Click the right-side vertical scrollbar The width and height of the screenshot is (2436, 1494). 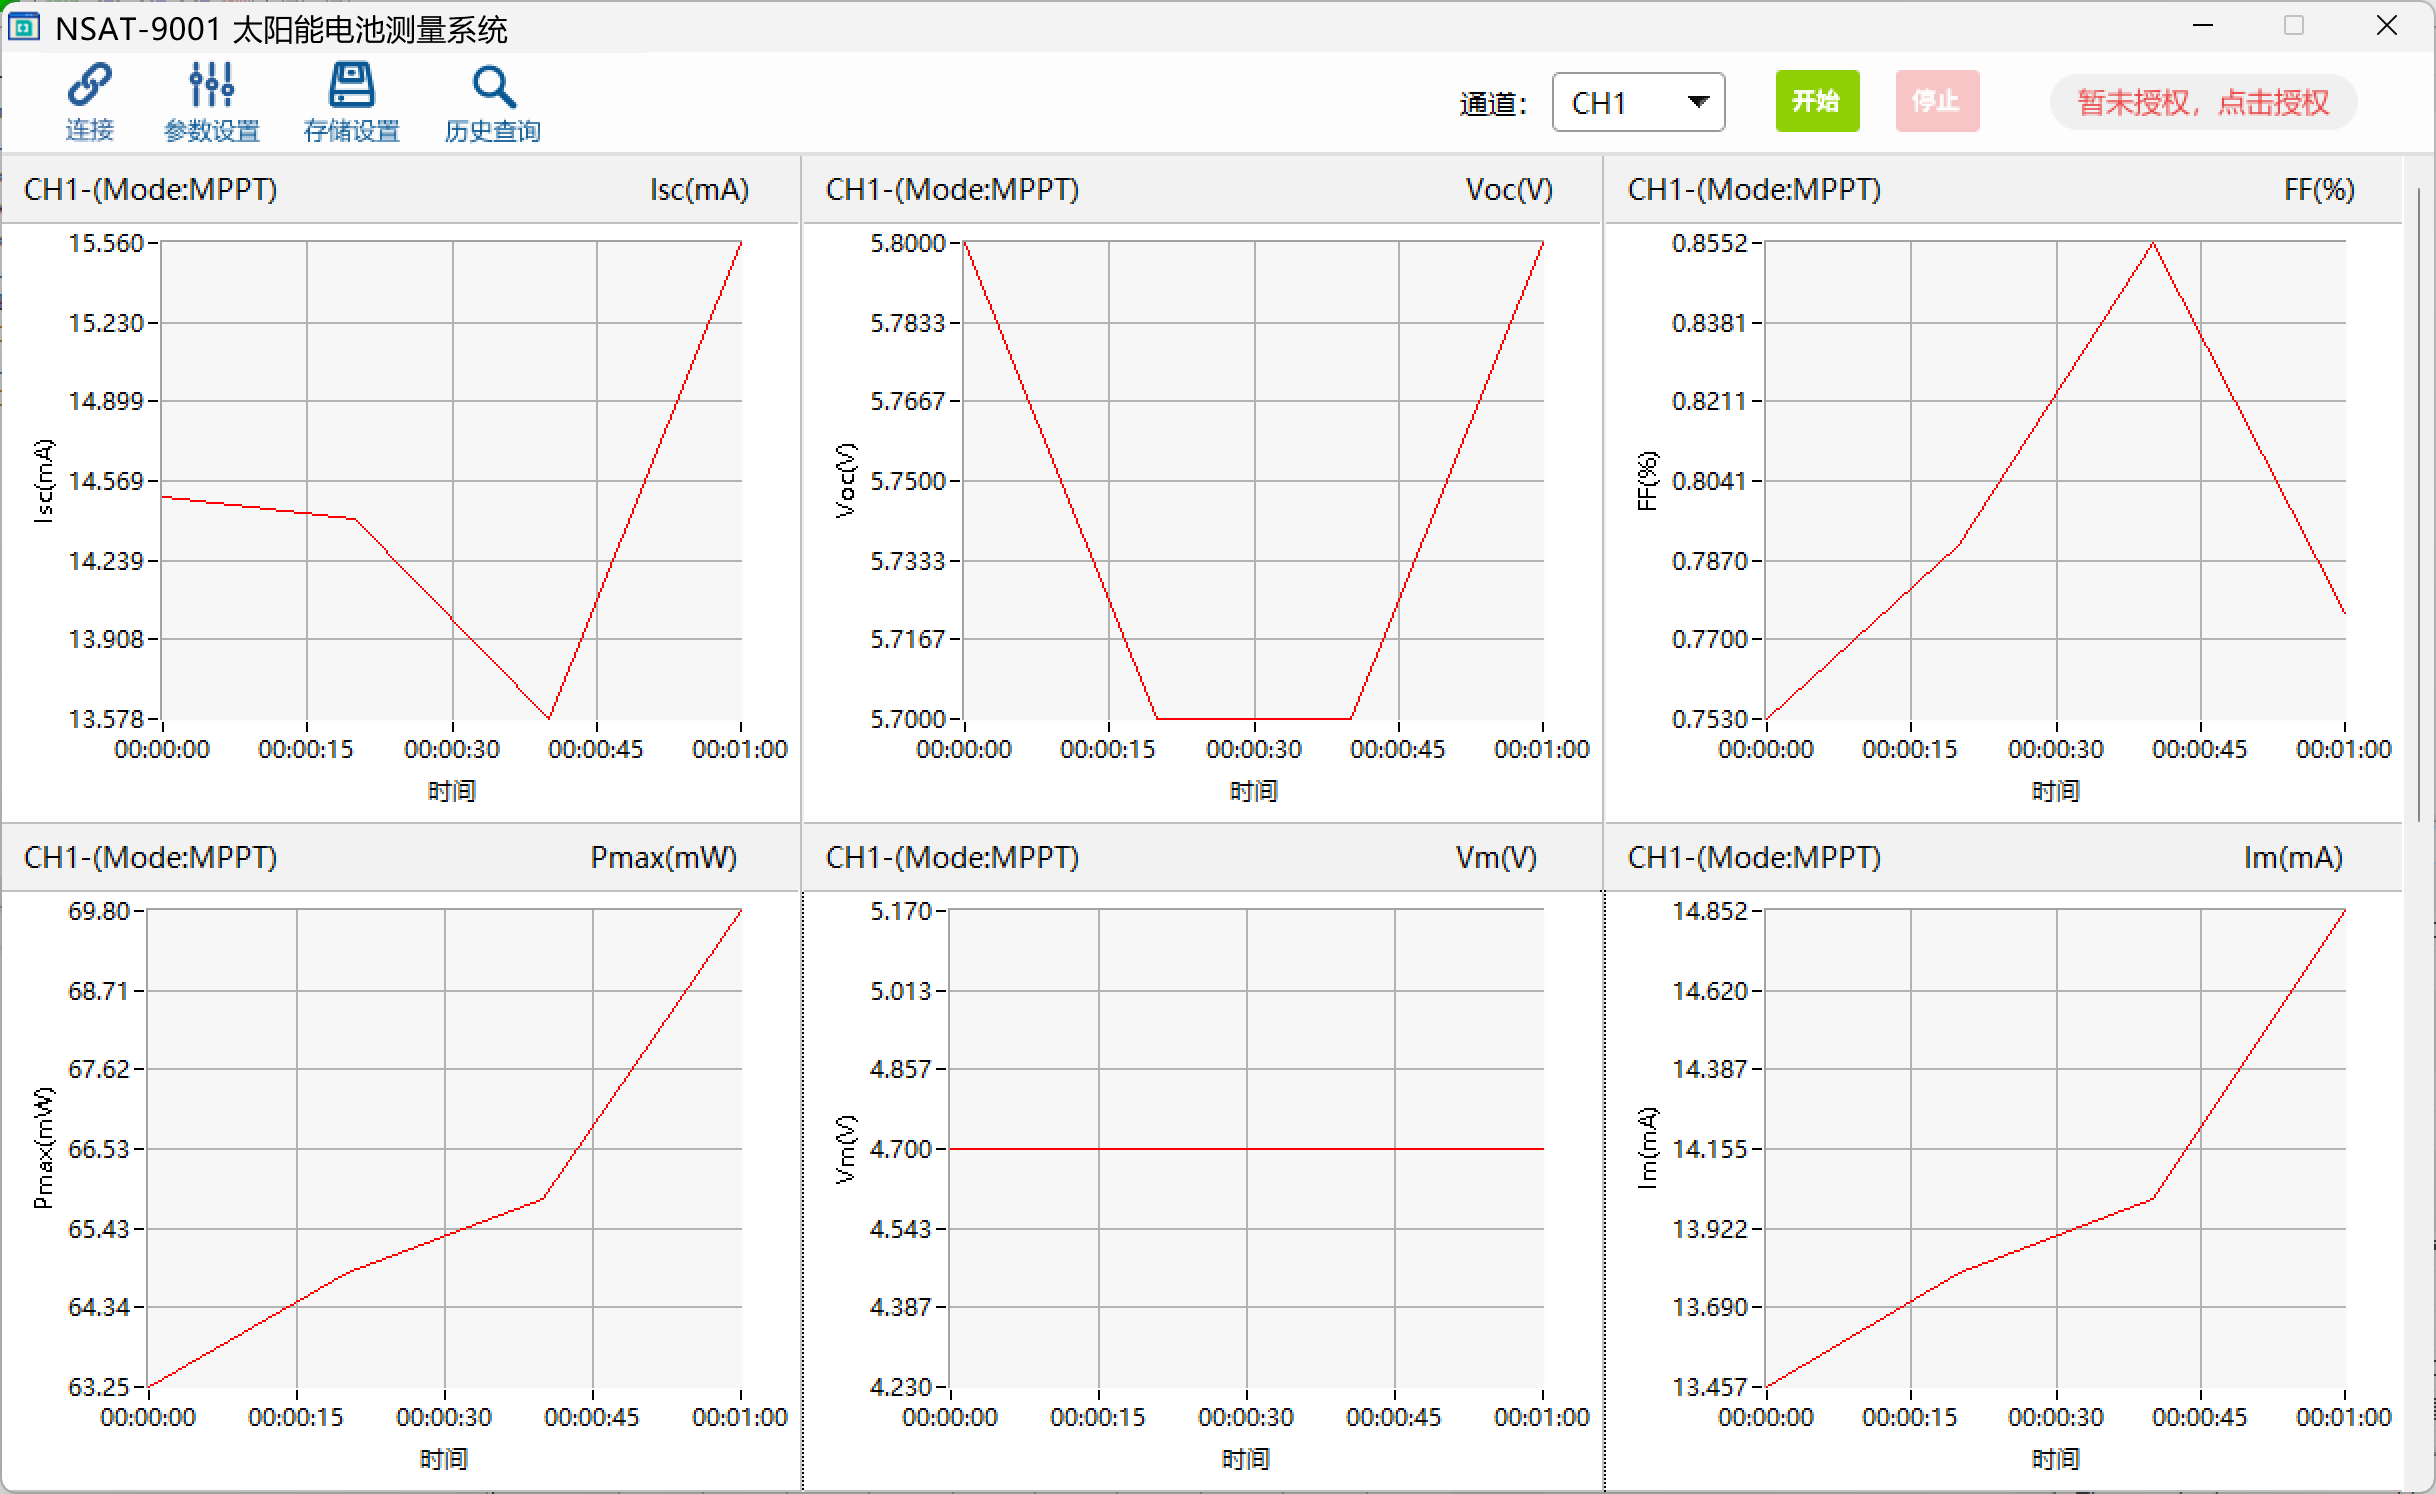[2420, 500]
